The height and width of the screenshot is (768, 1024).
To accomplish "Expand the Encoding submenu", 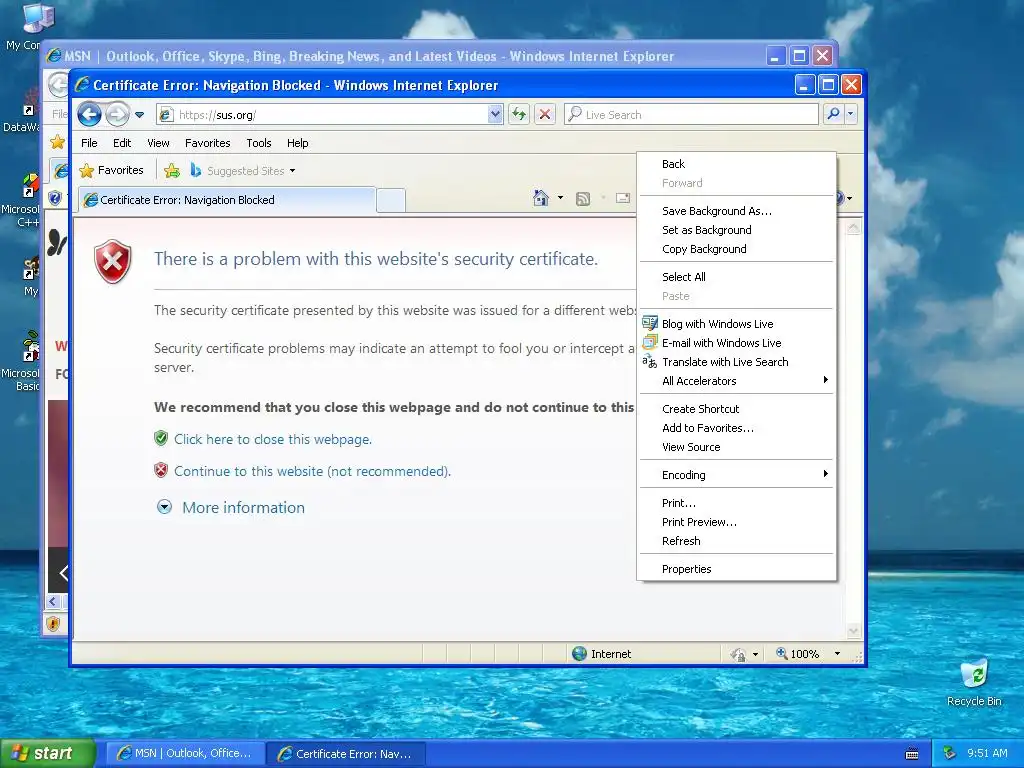I will [737, 475].
